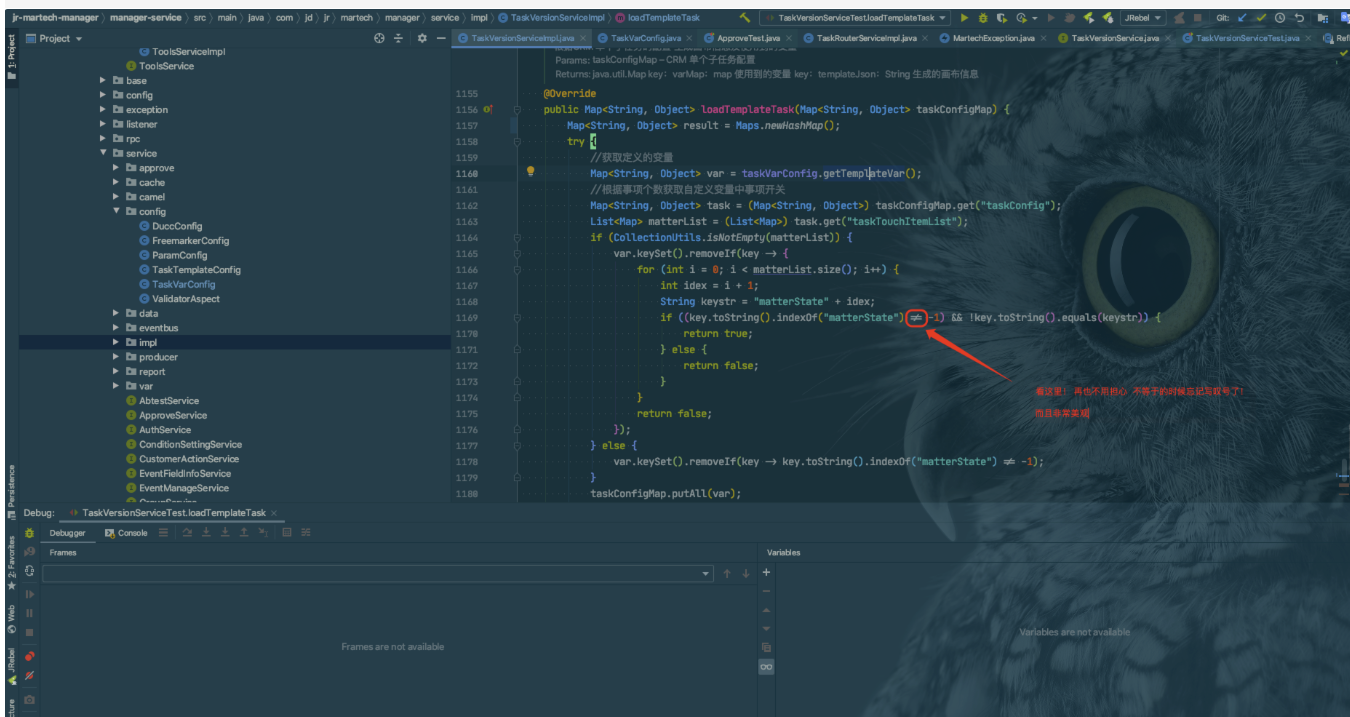Run TaskVersionServiceTest with the green play icon
Viewport: 1350px width, 717px height.
pos(964,18)
